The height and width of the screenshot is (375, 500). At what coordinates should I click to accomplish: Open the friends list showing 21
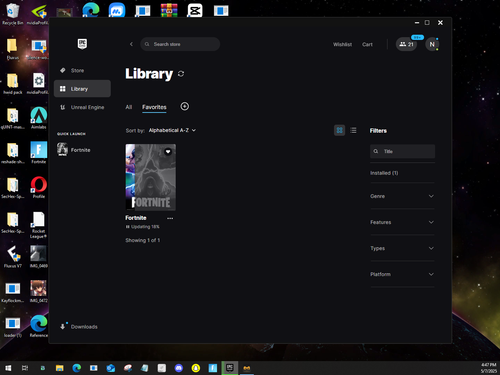(x=406, y=44)
